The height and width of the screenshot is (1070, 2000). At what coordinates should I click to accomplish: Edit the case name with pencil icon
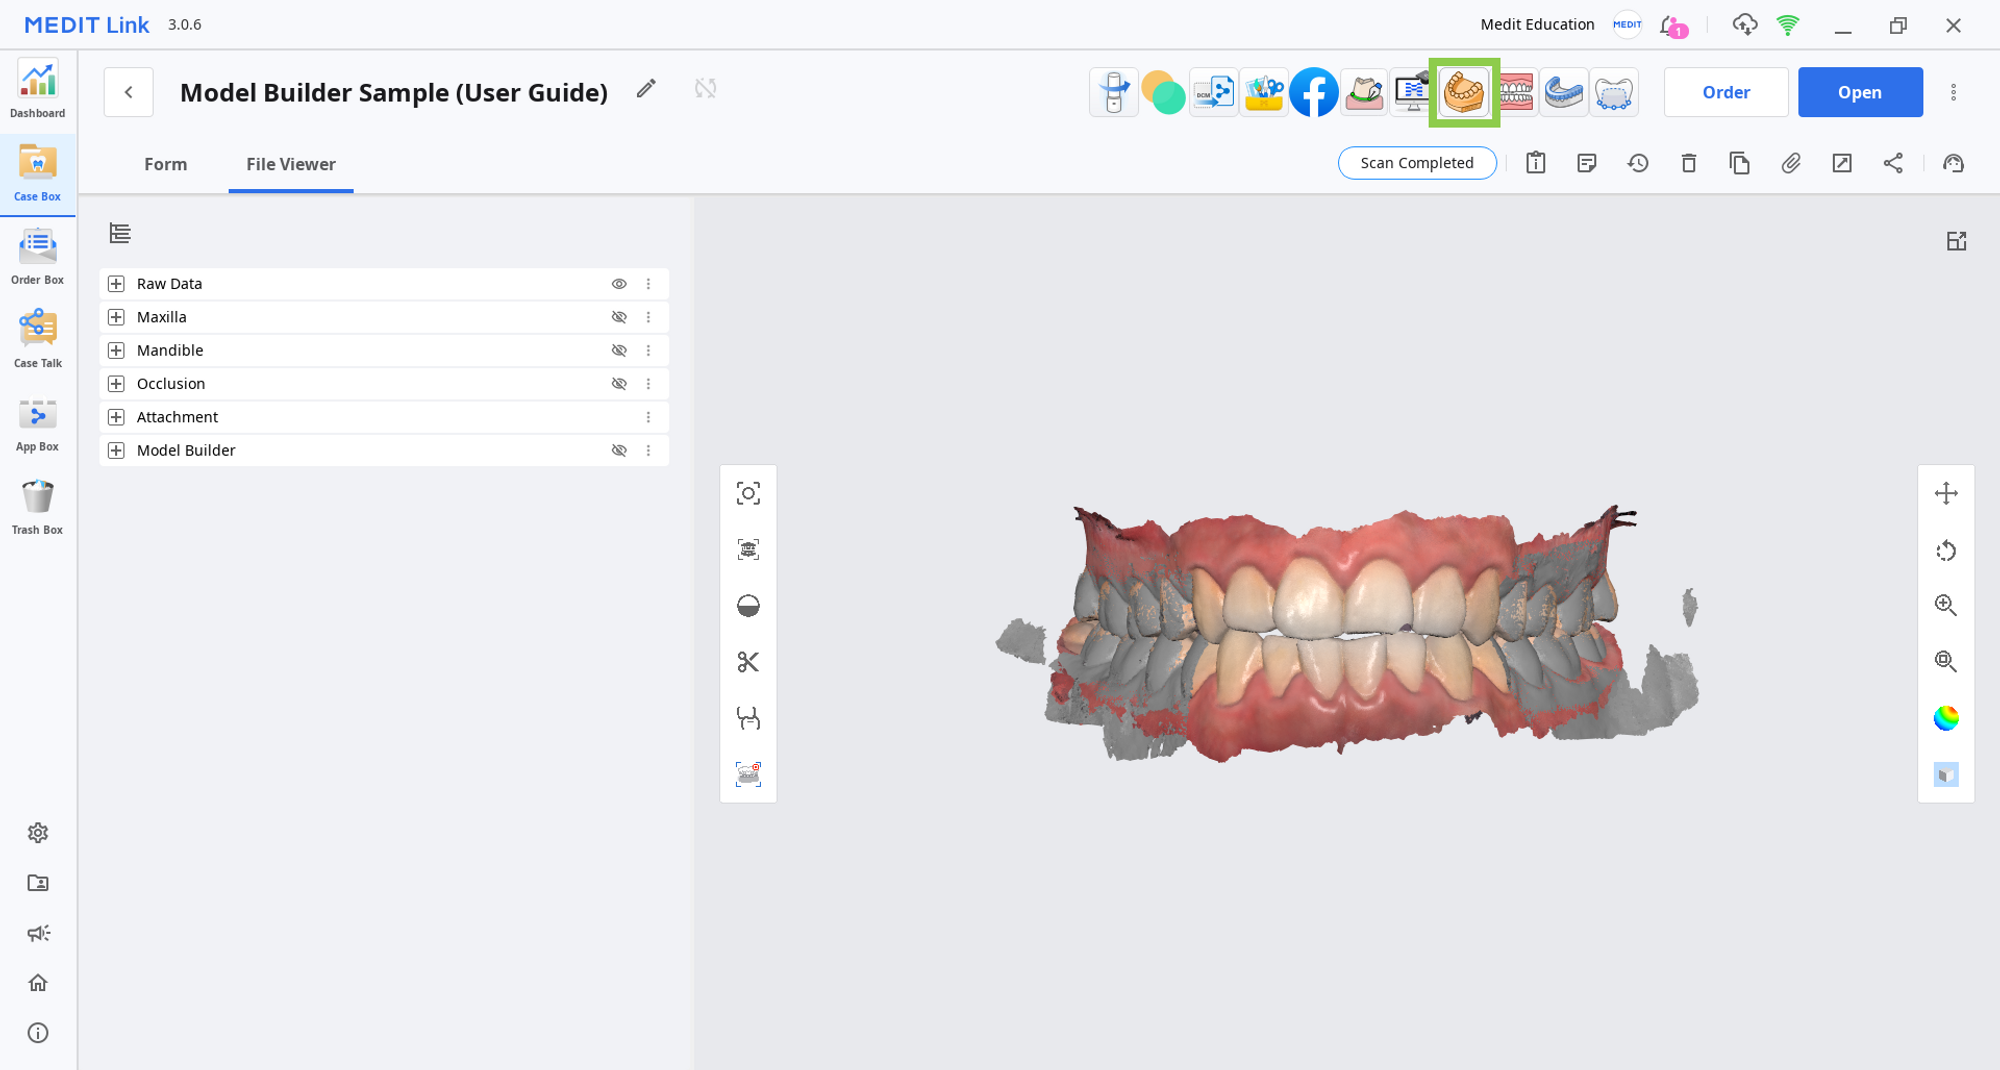[646, 89]
